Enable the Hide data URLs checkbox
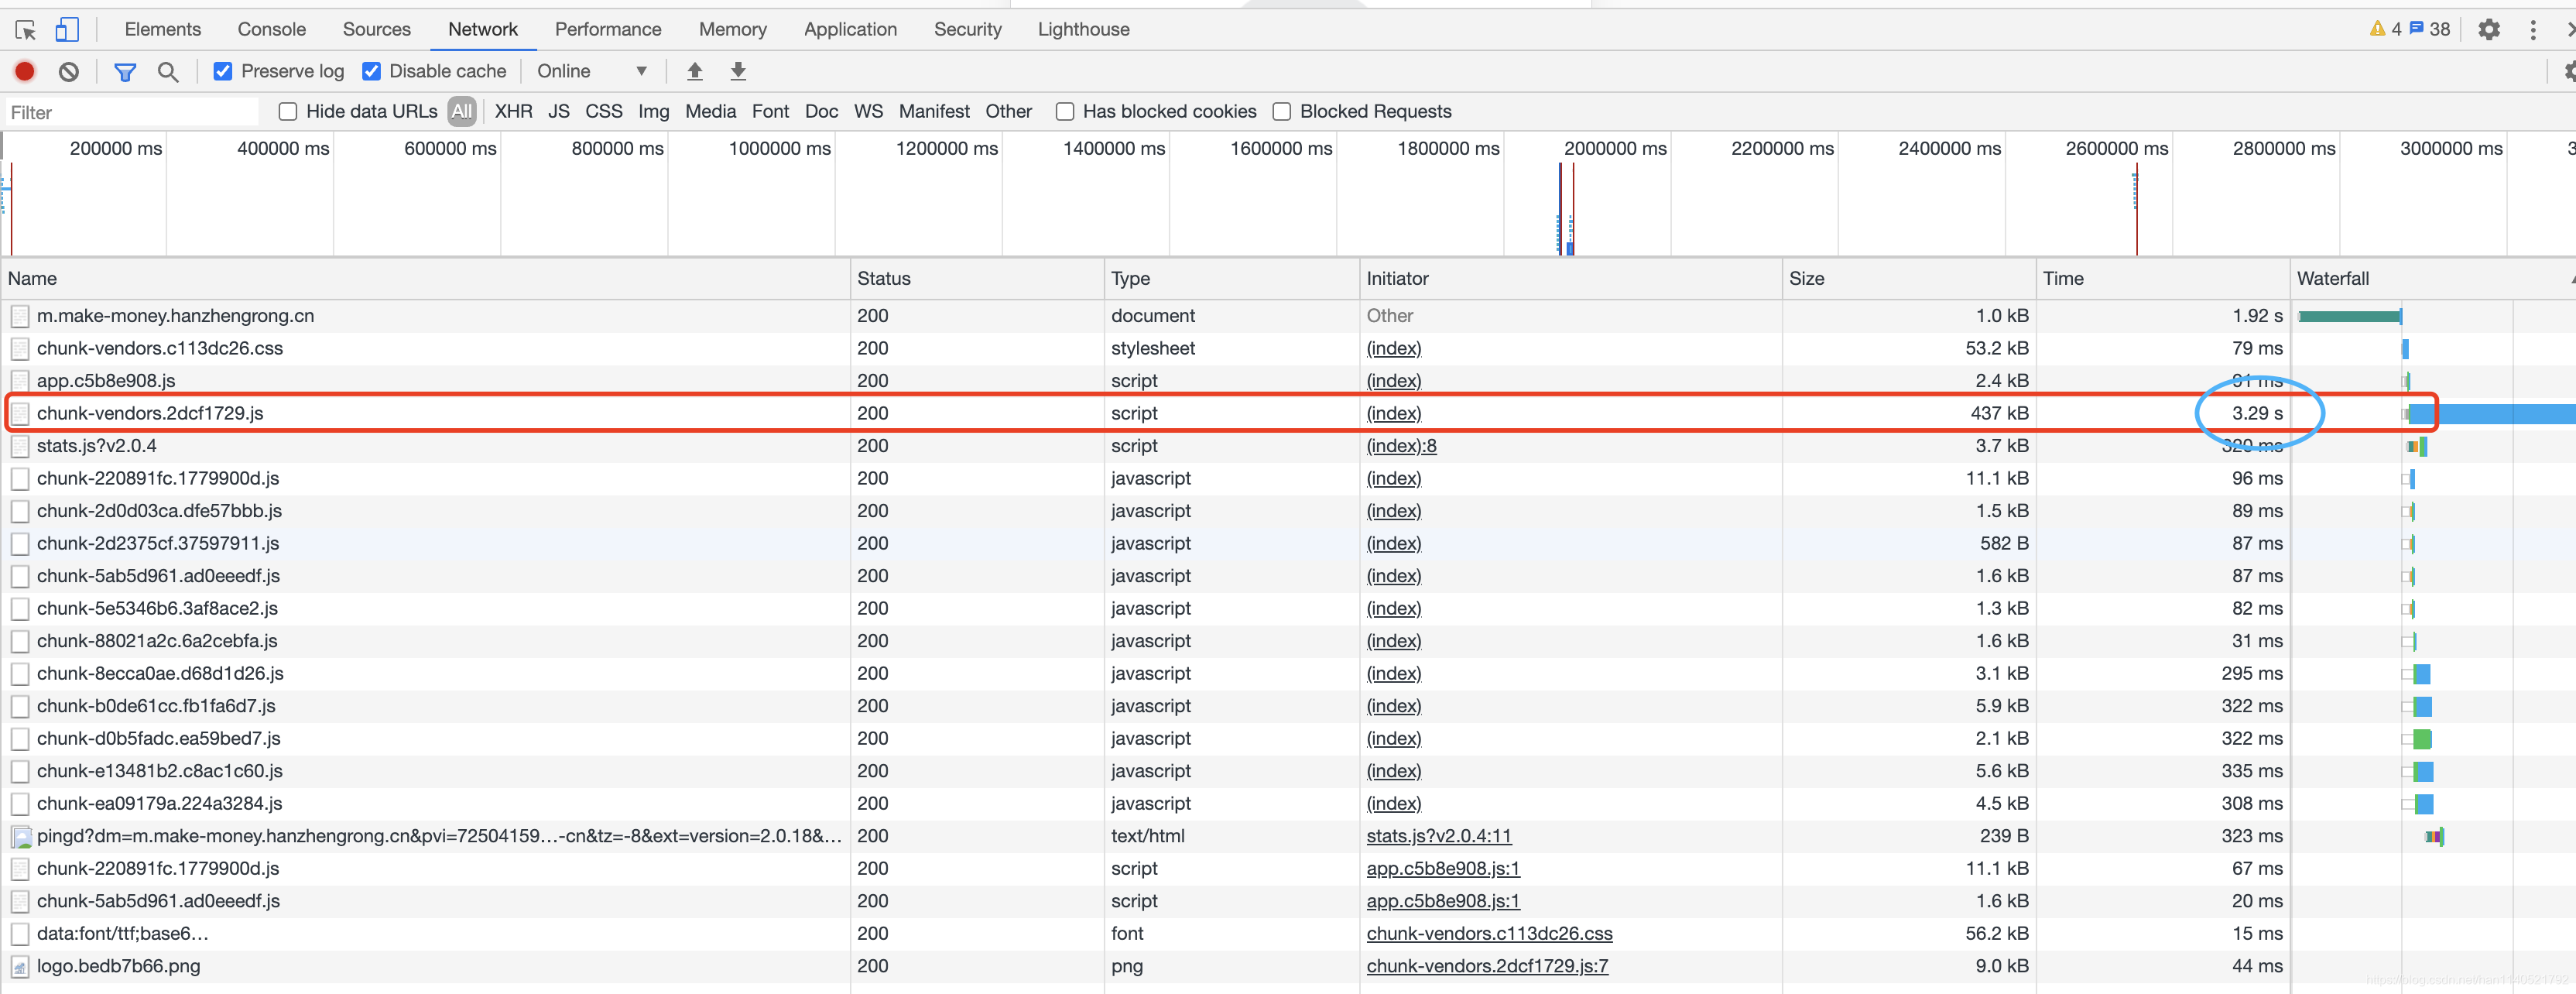Viewport: 2576px width, 994px height. [288, 111]
